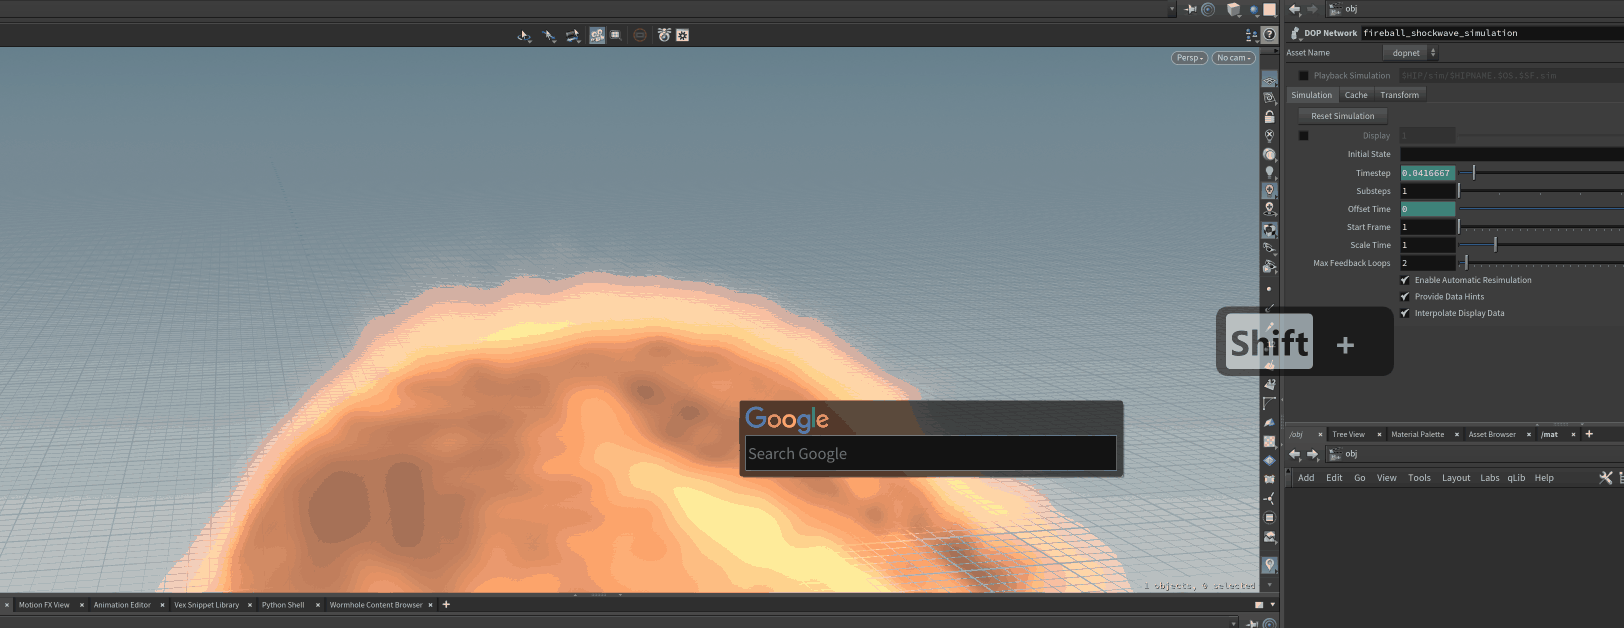This screenshot has width=1624, height=628.
Task: Open the top bar dropdown arrow left of pin
Action: 1172,9
